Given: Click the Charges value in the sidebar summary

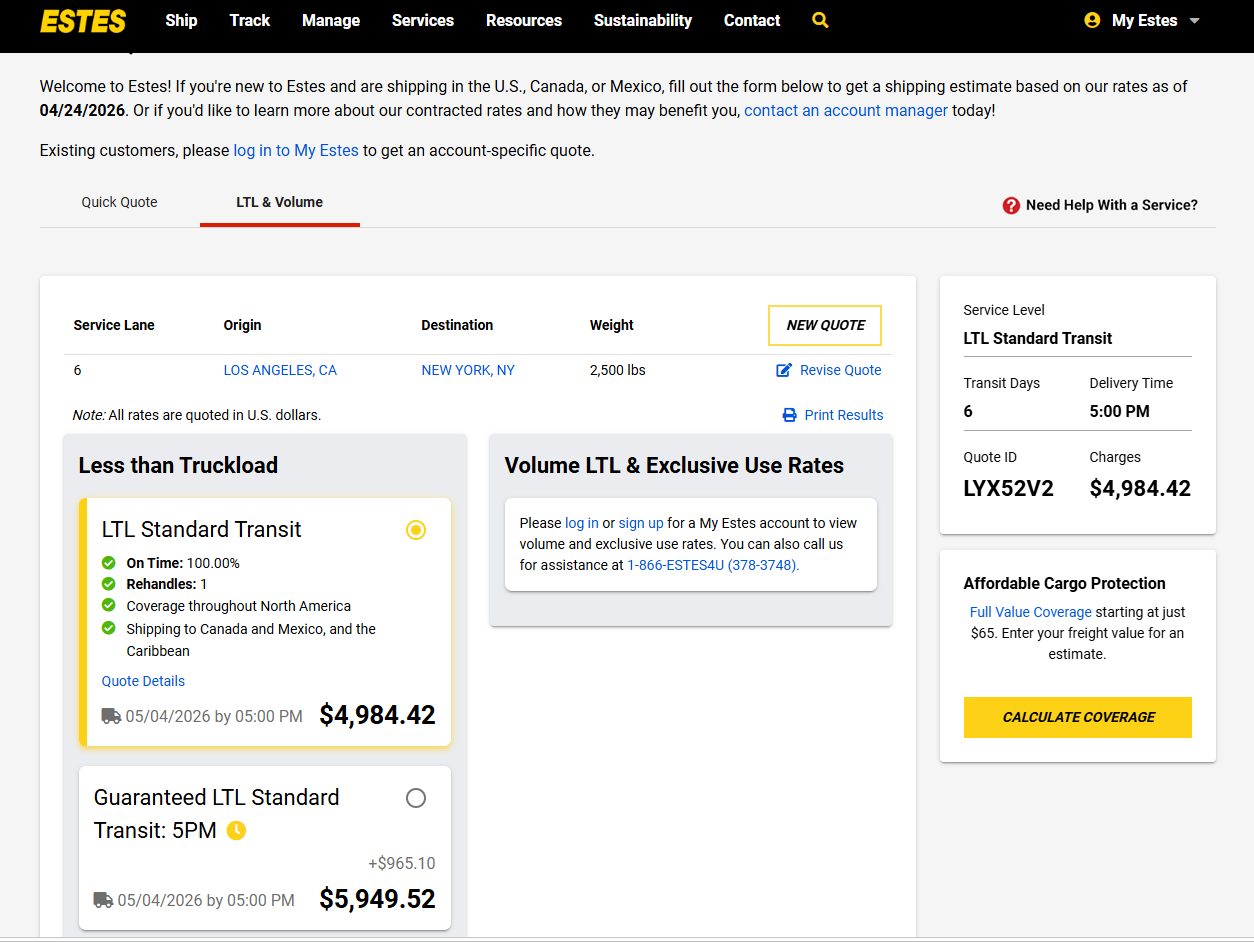Looking at the screenshot, I should click(x=1141, y=489).
